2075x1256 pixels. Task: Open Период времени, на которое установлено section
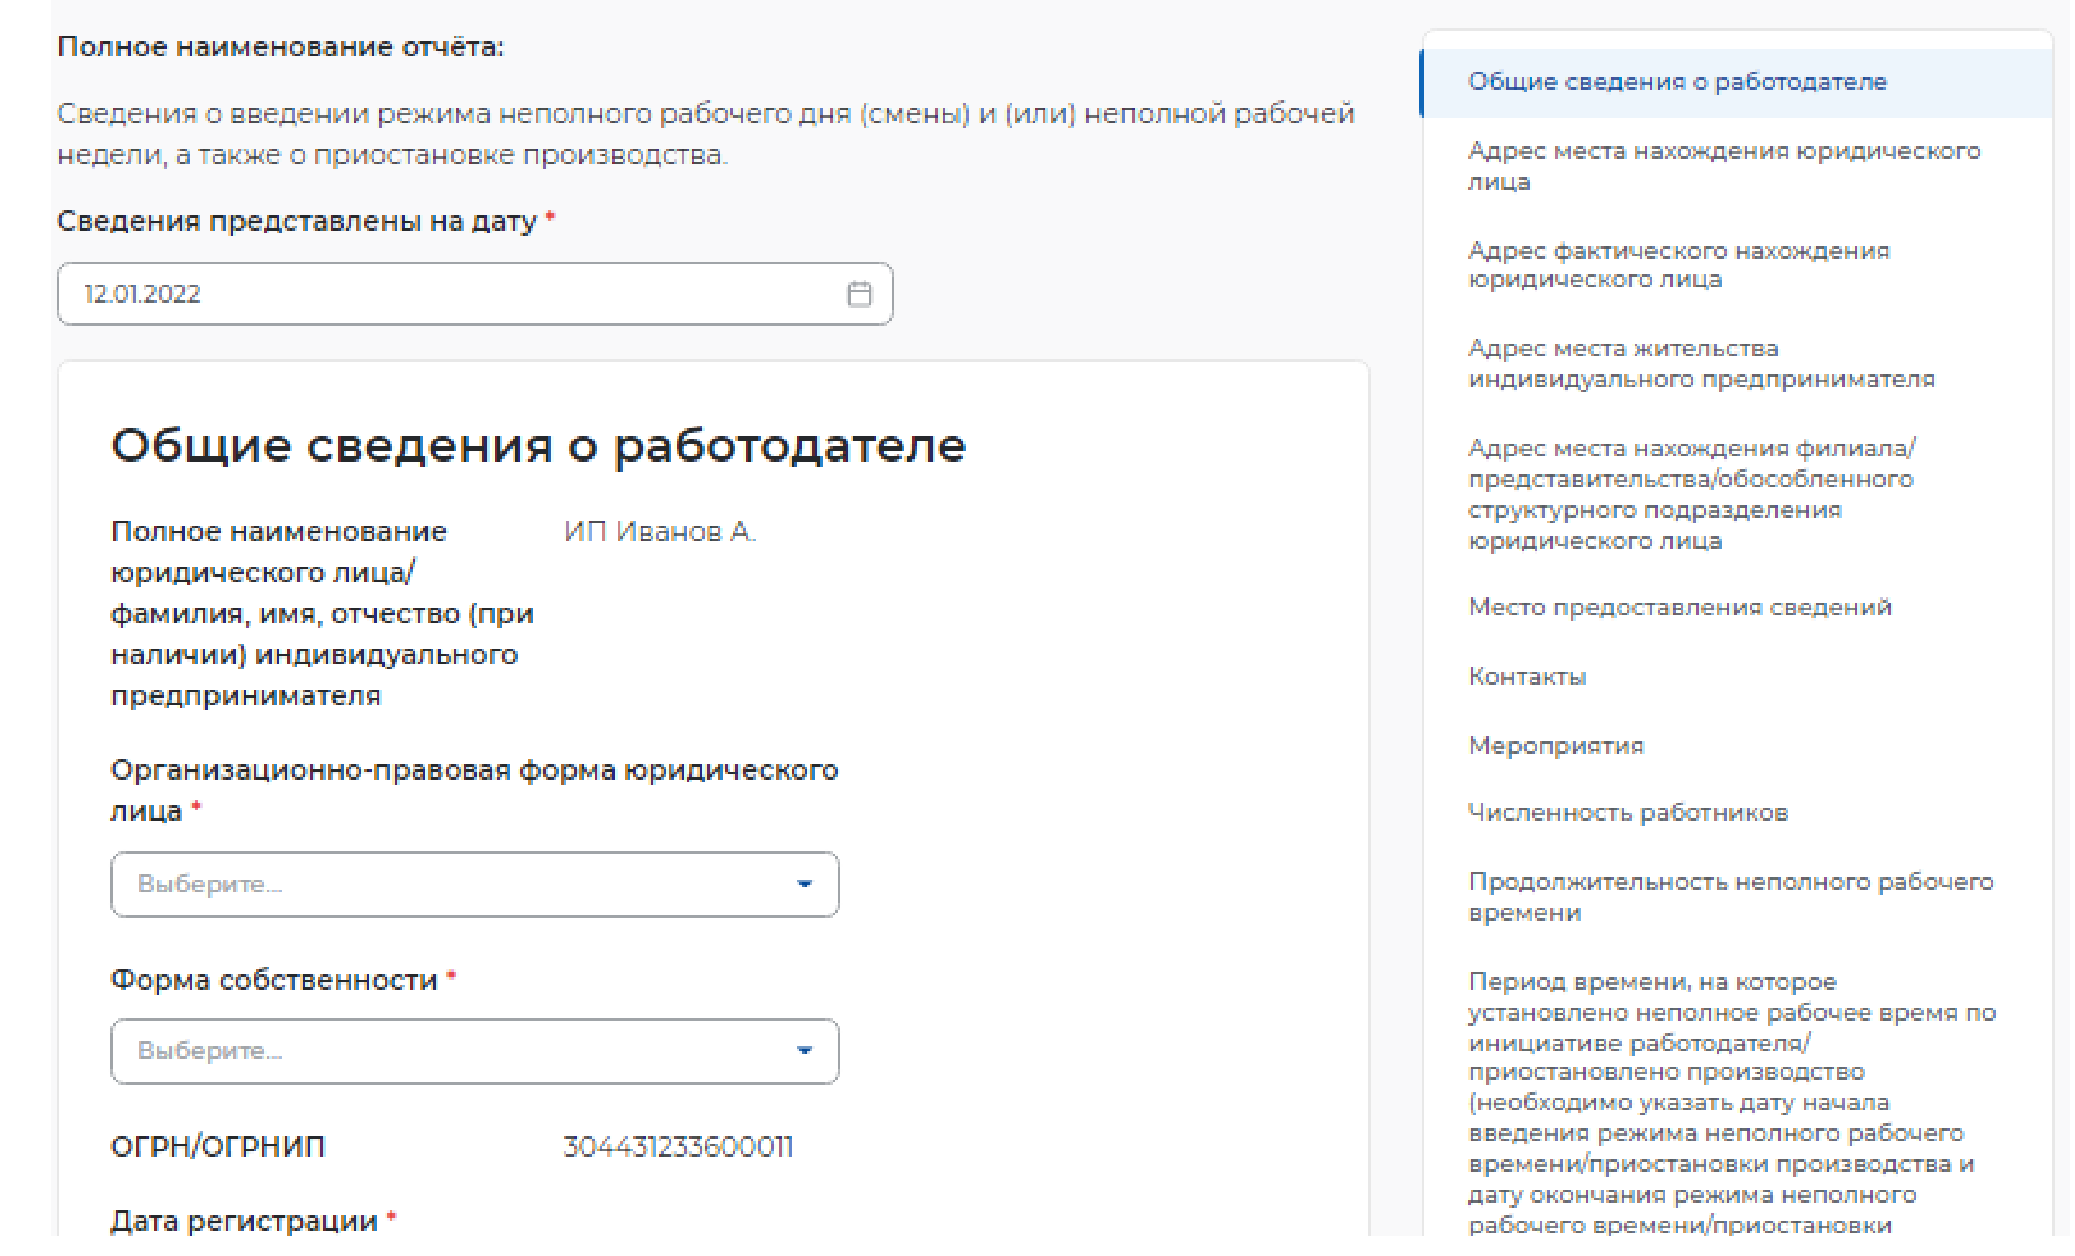pos(1732,1103)
